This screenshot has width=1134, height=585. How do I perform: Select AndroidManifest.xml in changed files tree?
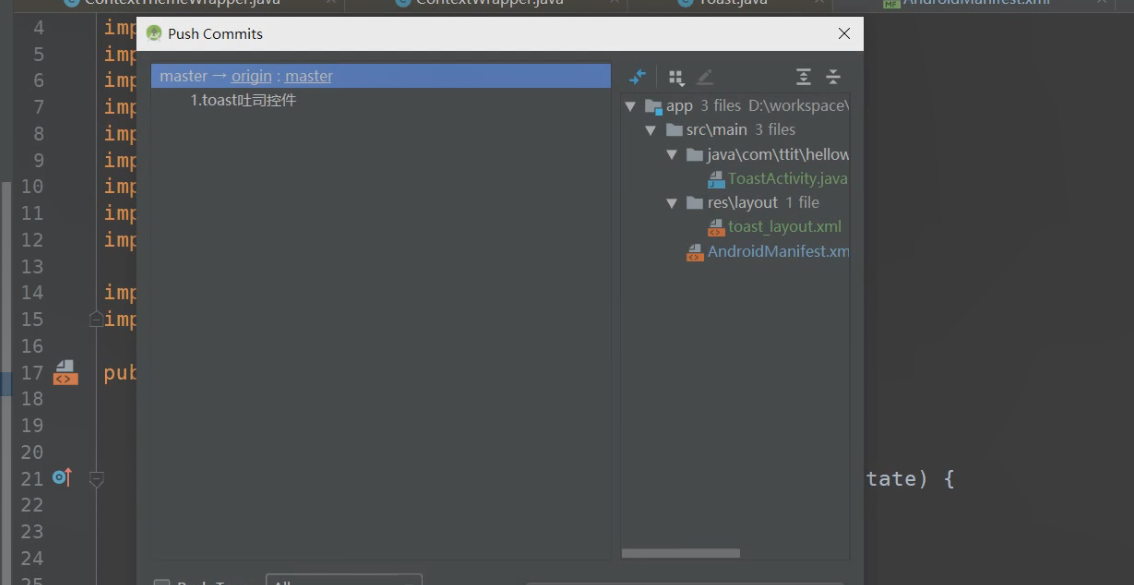[778, 252]
